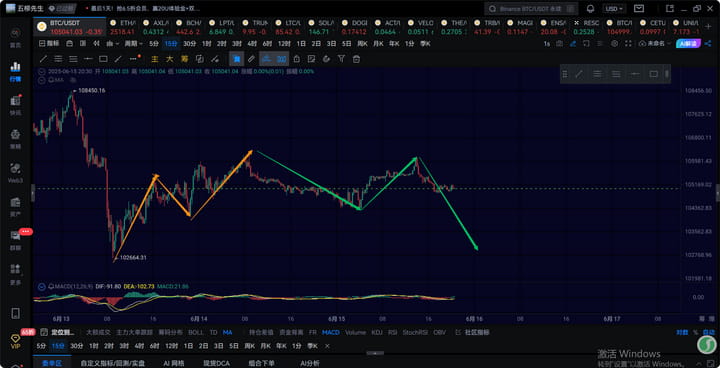Open the chart settings gear icon
Screen dimensions: 720x368
pos(615,44)
